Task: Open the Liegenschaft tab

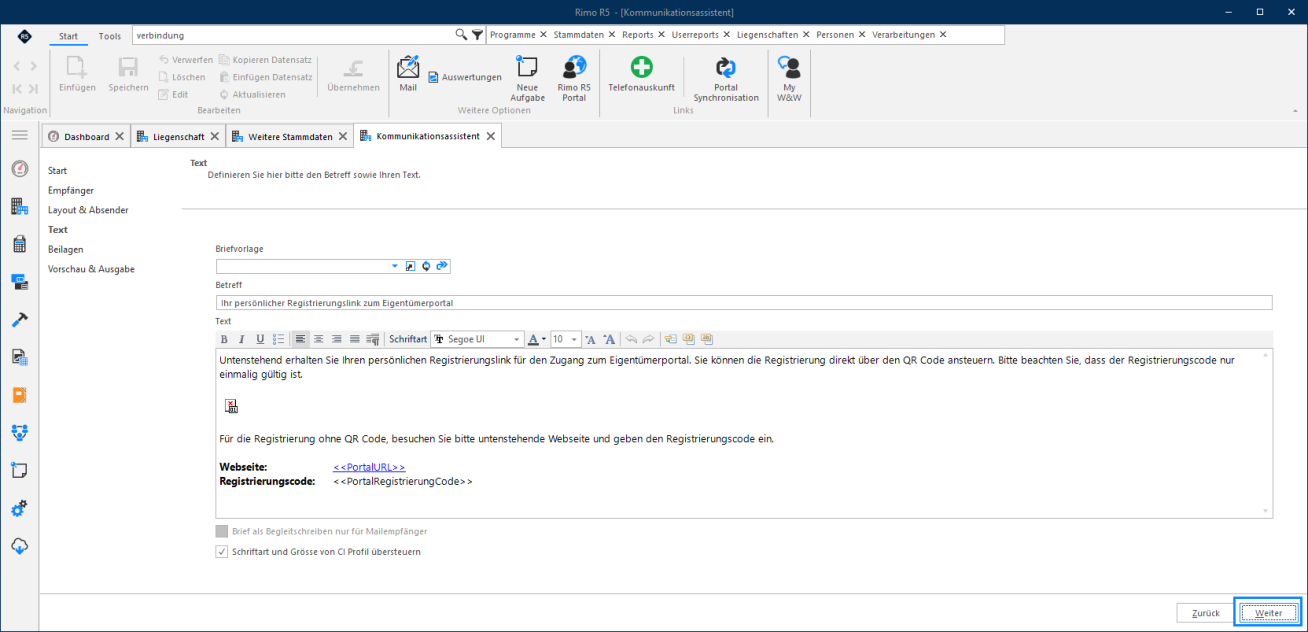Action: coord(179,136)
